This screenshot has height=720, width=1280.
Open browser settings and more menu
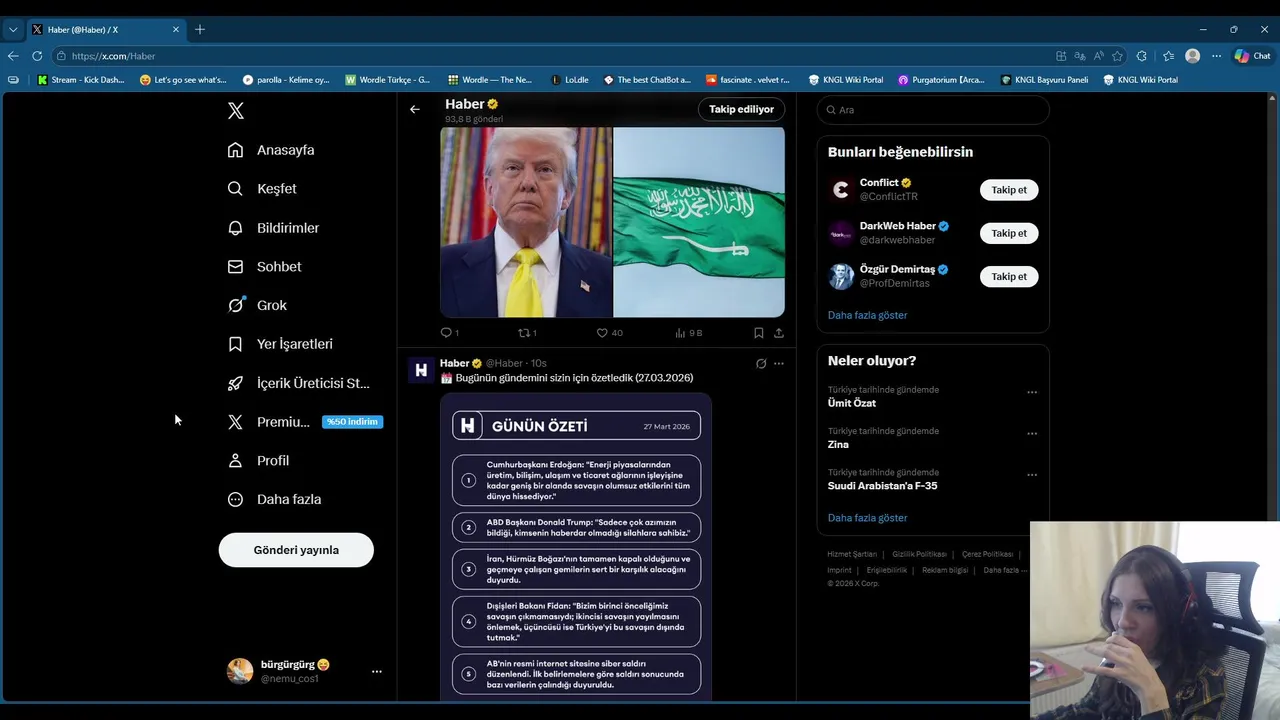point(1216,56)
